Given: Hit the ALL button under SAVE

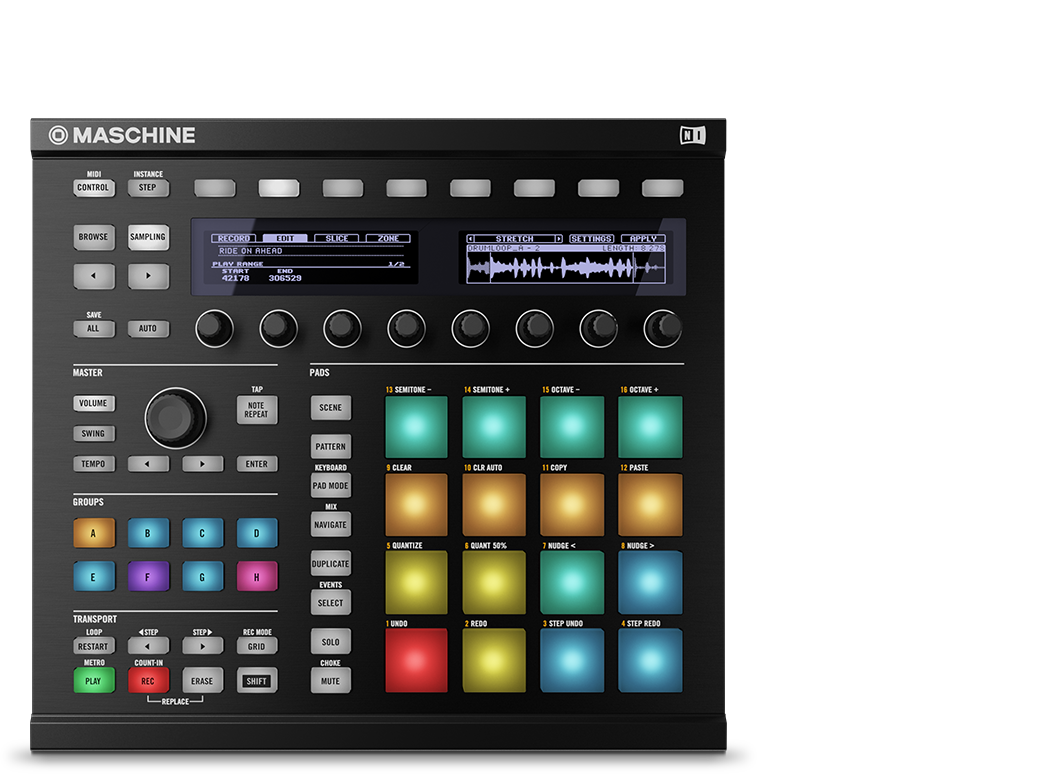Looking at the screenshot, I should pyautogui.click(x=94, y=328).
